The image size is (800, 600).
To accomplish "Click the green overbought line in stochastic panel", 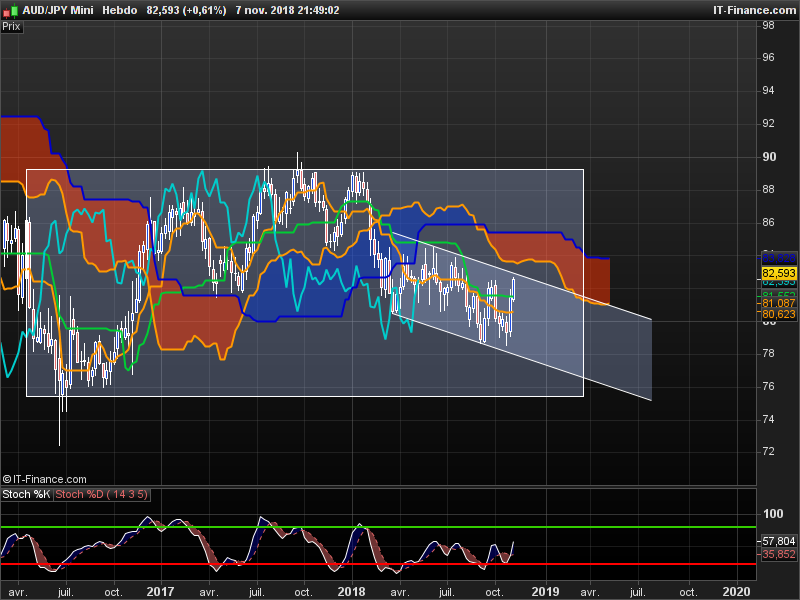I will coord(378,527).
